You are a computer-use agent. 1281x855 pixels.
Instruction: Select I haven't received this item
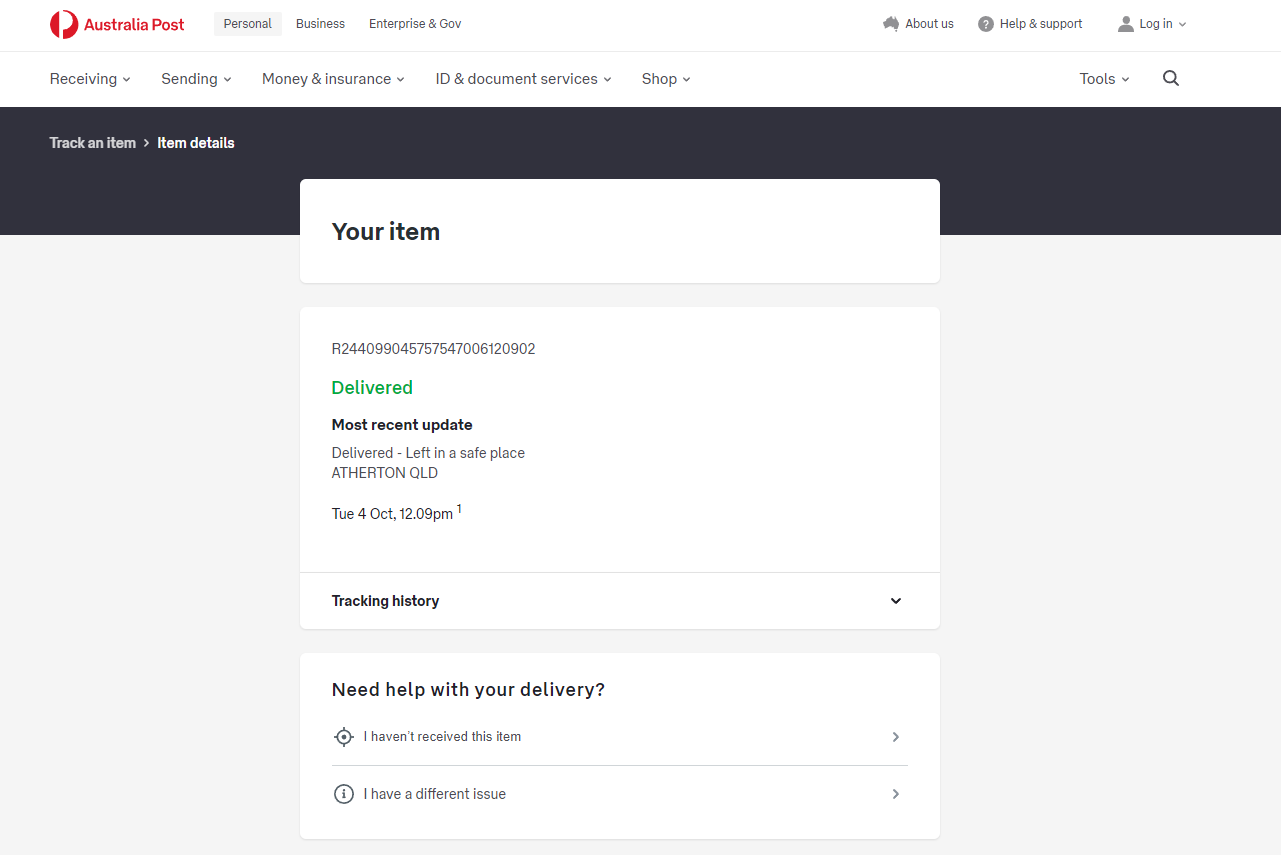[x=442, y=737]
